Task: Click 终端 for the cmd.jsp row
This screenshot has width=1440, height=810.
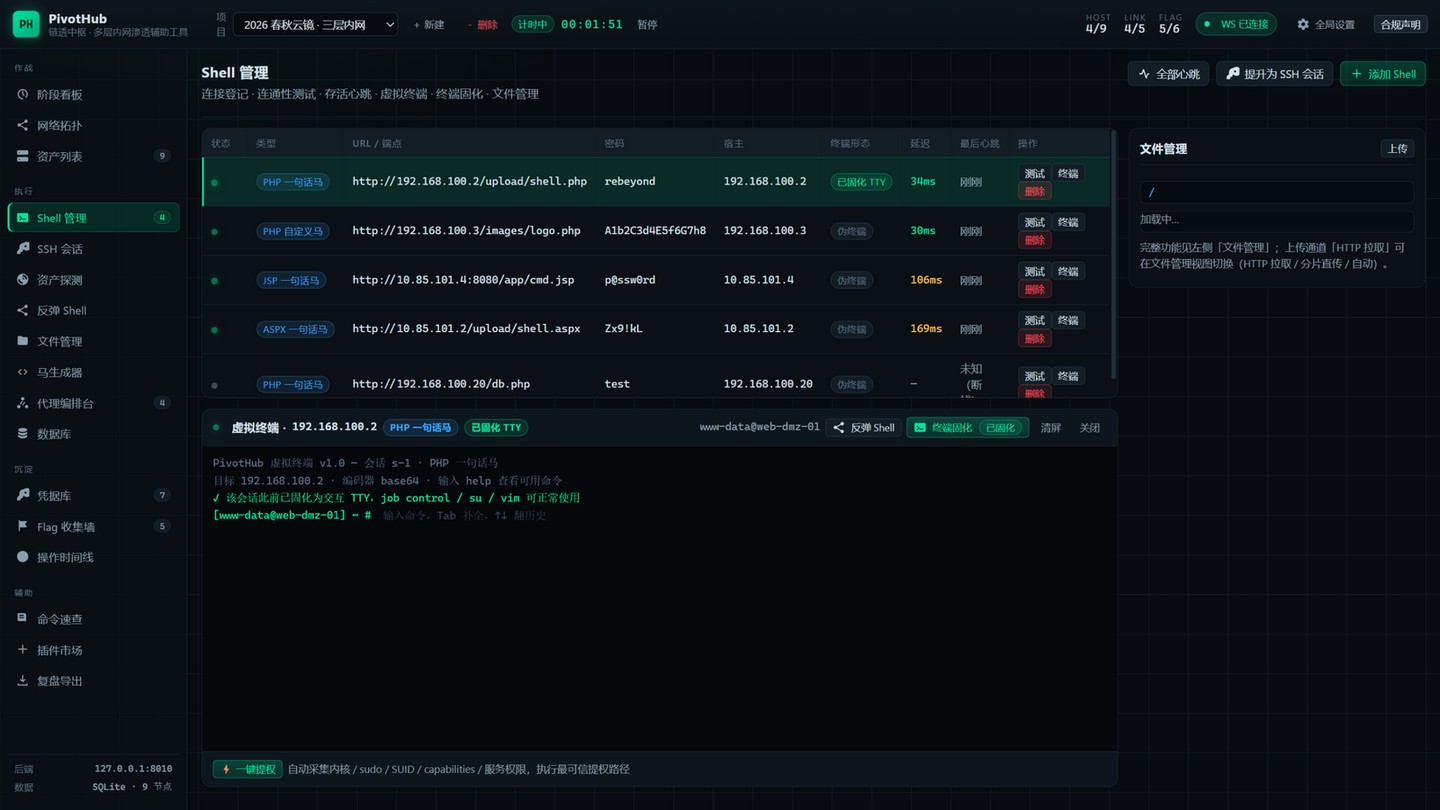Action: 1068,272
